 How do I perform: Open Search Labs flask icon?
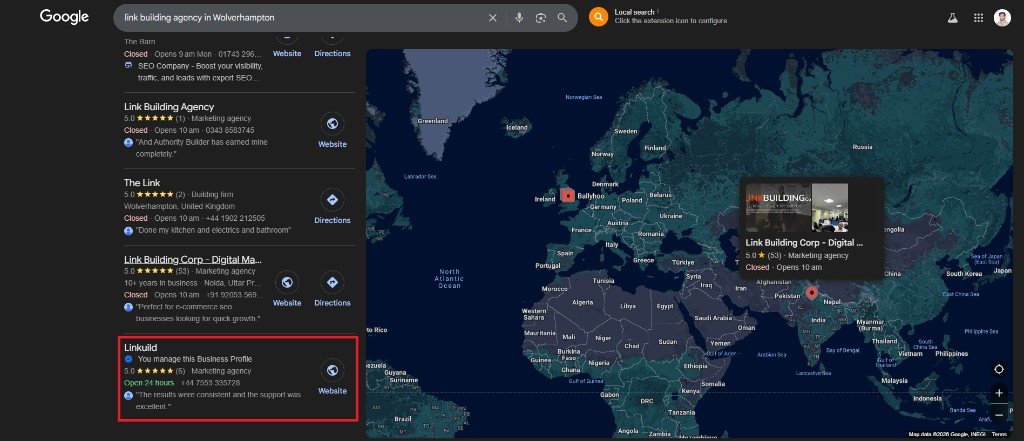coord(952,18)
